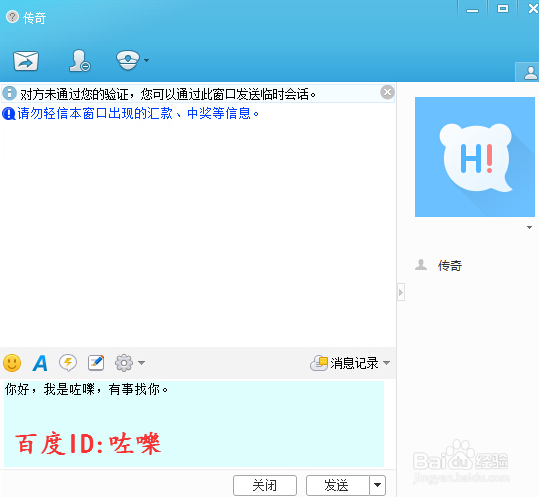539x497 pixels.
Task: Expand the gear settings dropdown arrow
Action: tap(141, 363)
